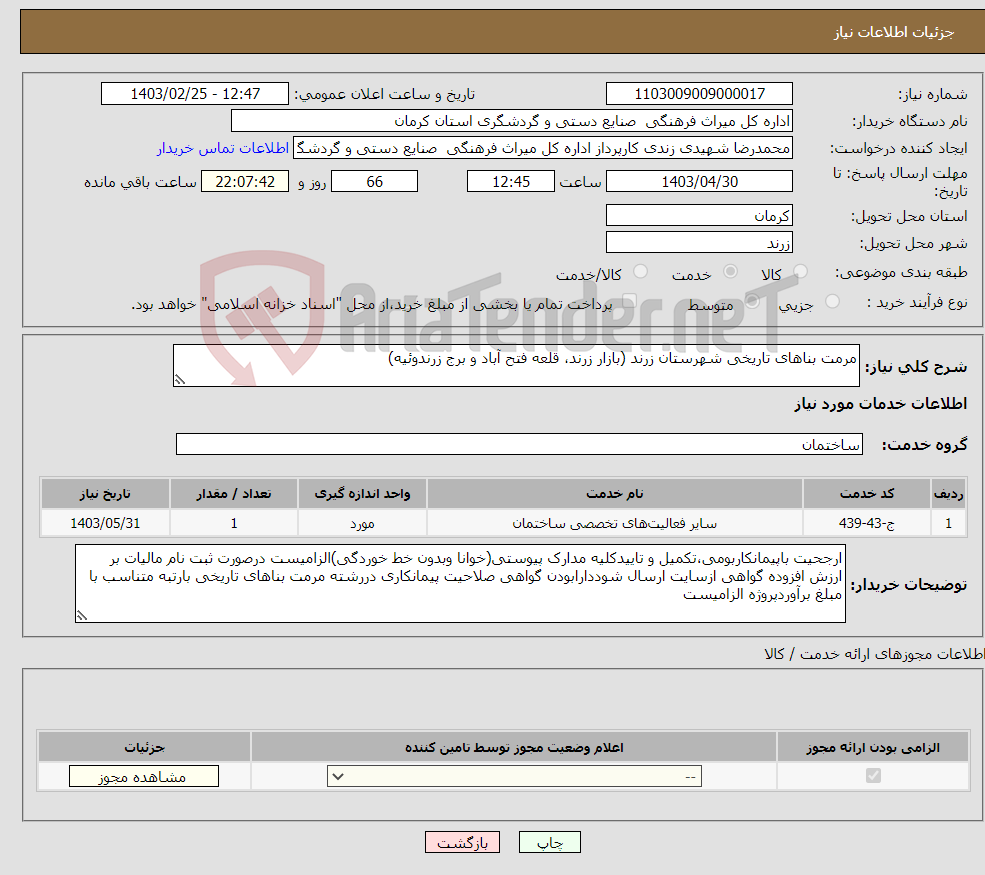Click the اطلاعات مجوزهای ارائه خدمت heading

pos(874,654)
